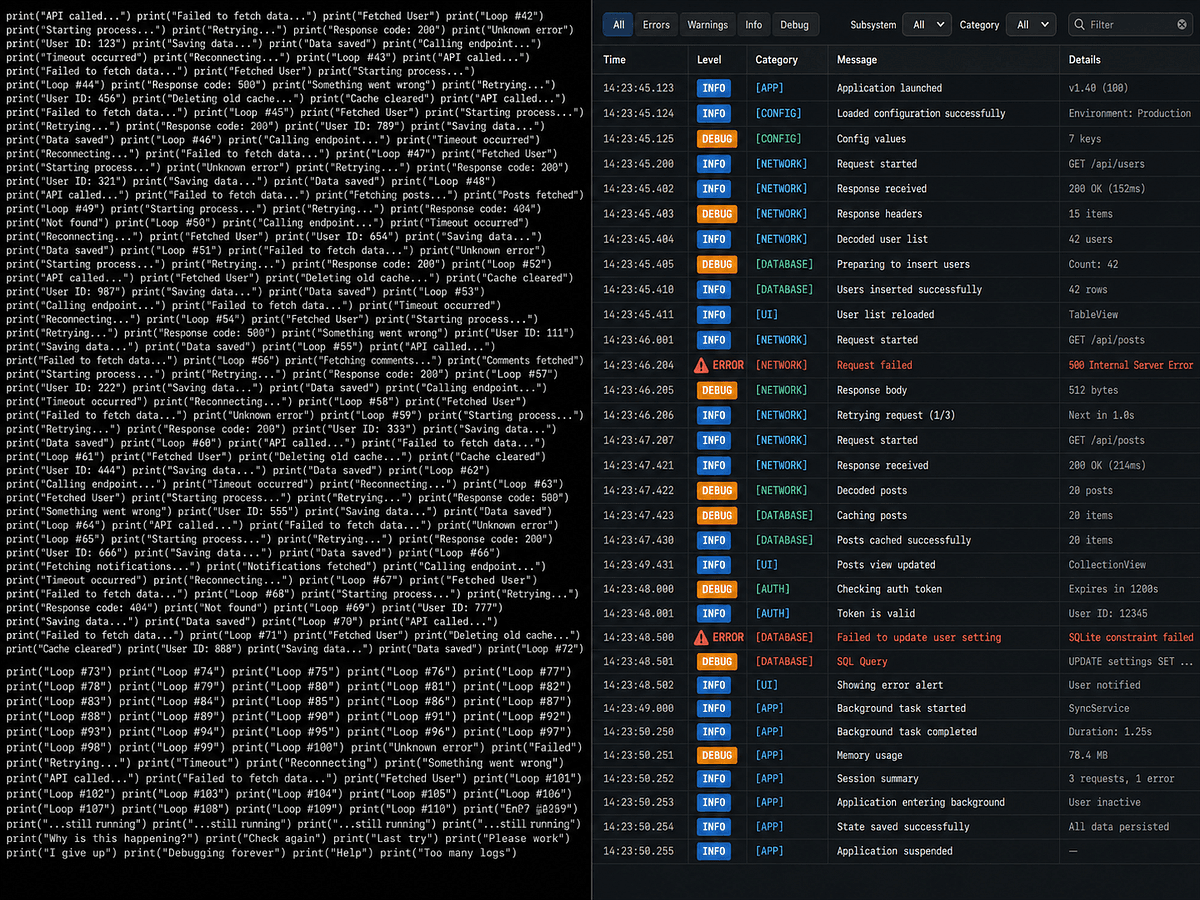Switch to the Info filter tab
This screenshot has width=1200, height=900.
tap(753, 24)
